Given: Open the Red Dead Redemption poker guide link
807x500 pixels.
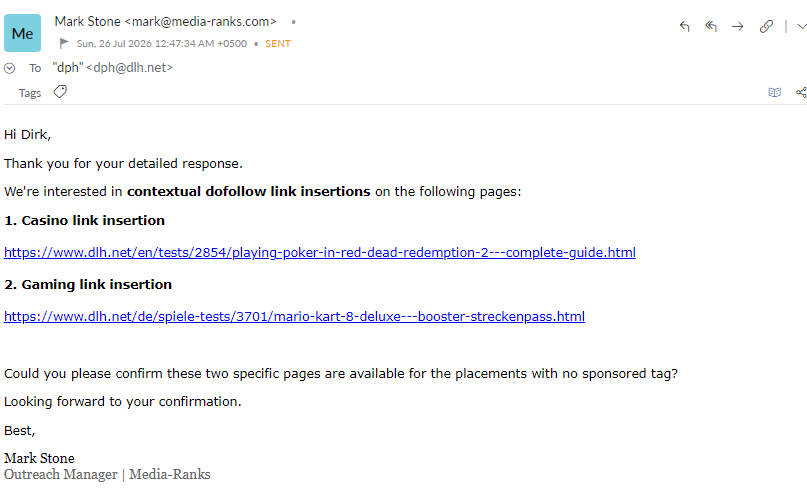Looking at the screenshot, I should point(320,252).
